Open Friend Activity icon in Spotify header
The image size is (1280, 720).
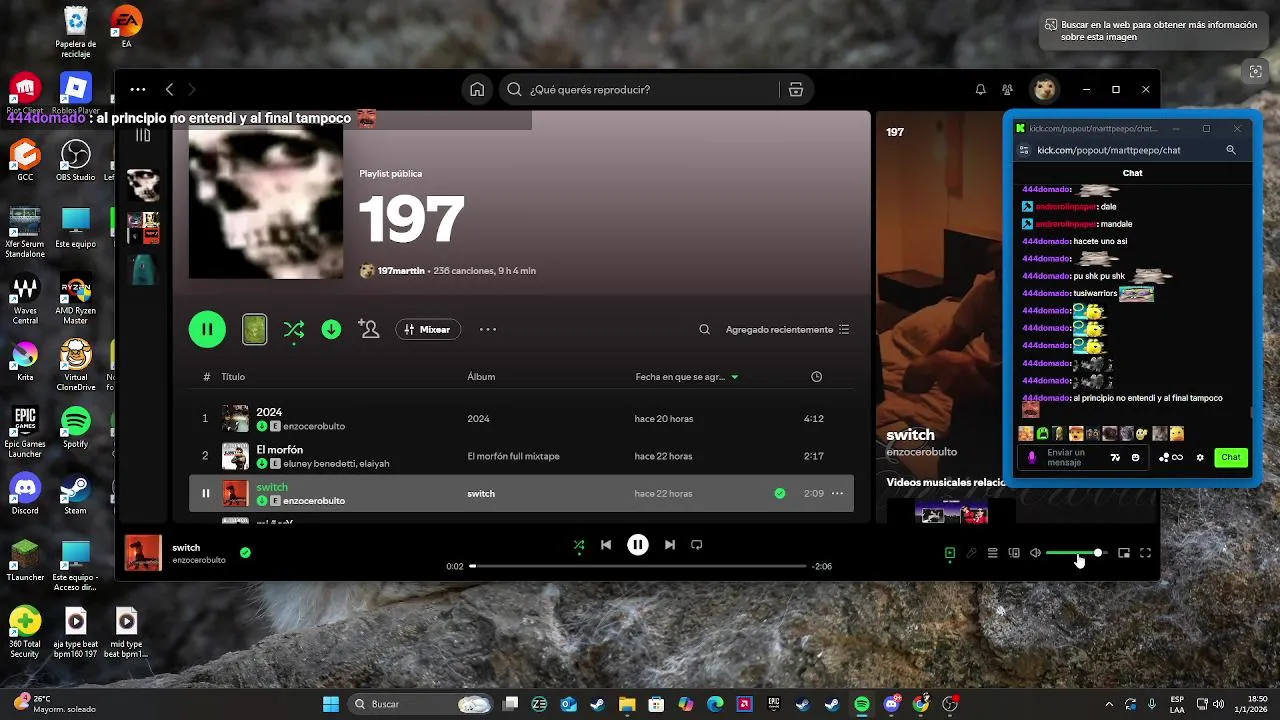pyautogui.click(x=1008, y=90)
